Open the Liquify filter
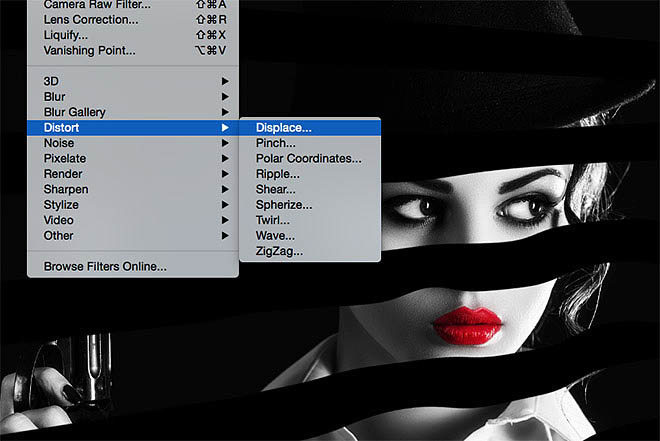Image resolution: width=660 pixels, height=441 pixels. tap(133, 35)
